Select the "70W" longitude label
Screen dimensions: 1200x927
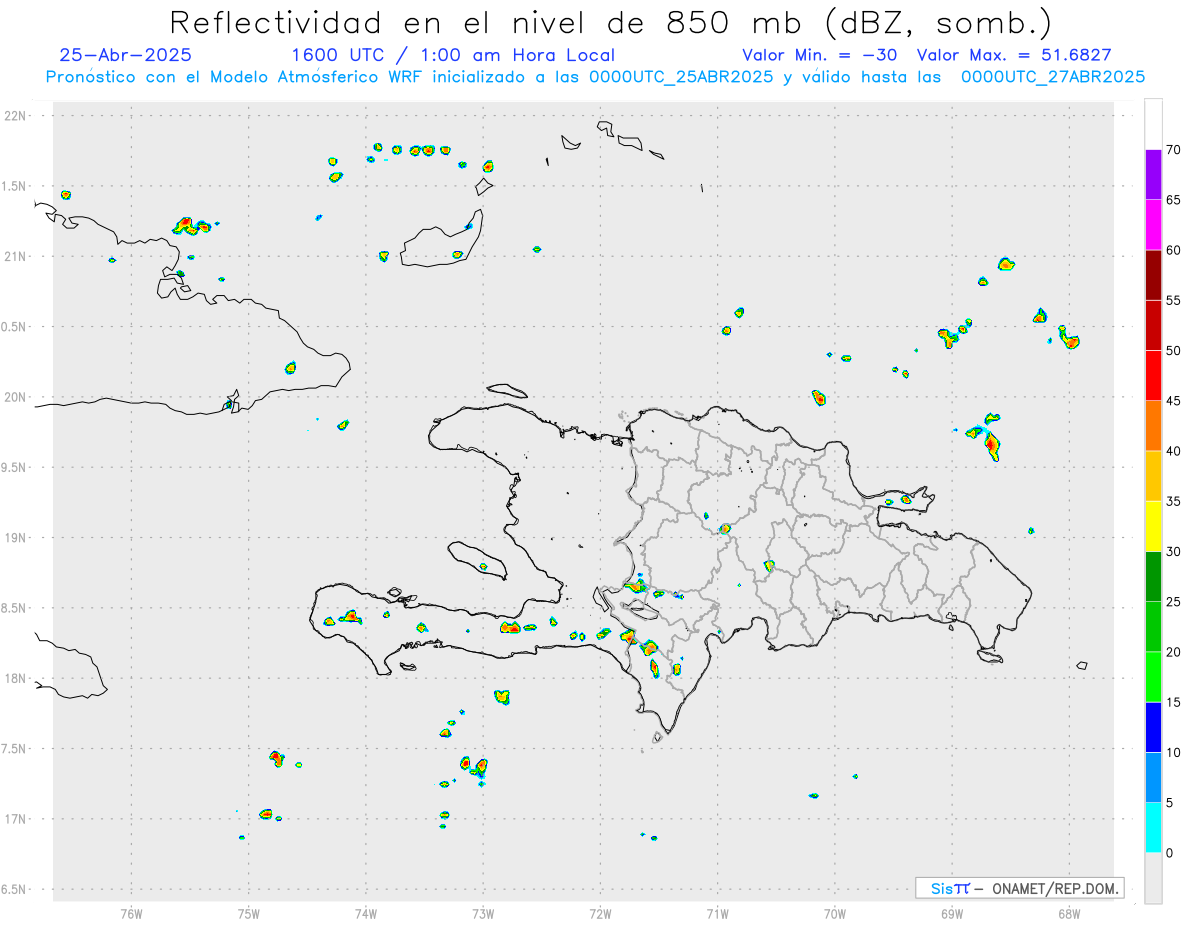coord(834,913)
